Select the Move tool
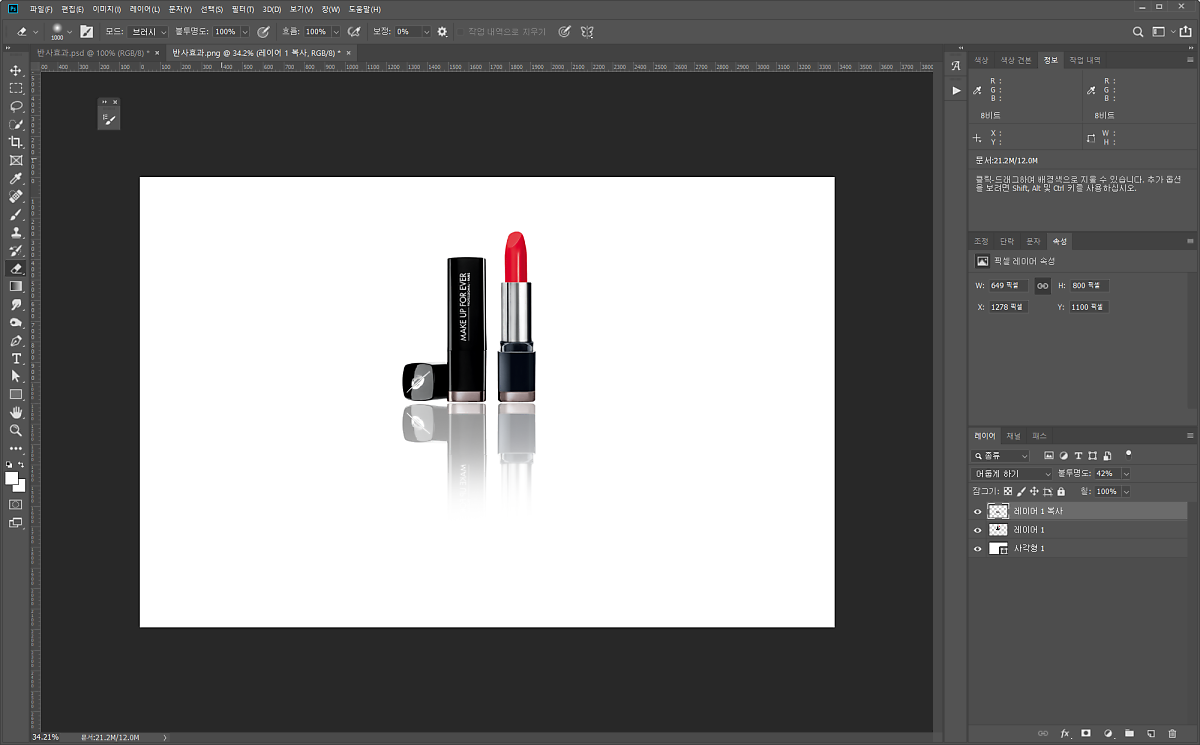The height and width of the screenshot is (745, 1200). click(x=16, y=70)
